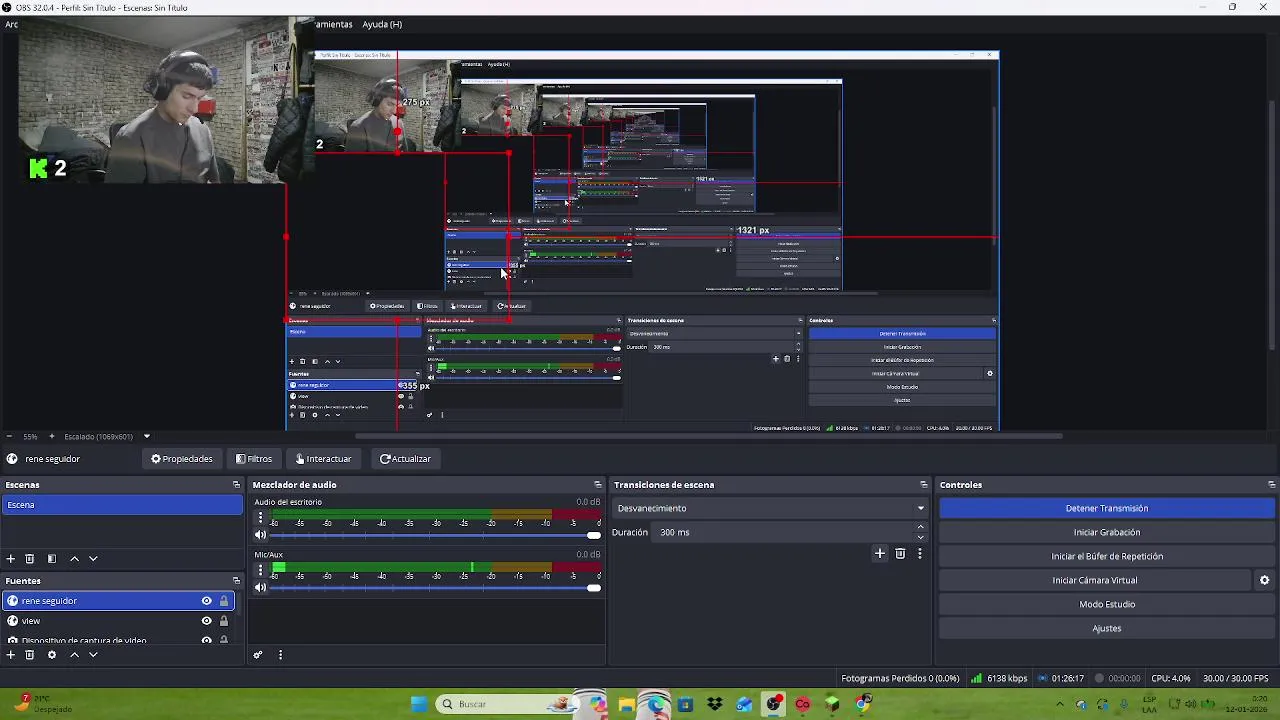The image size is (1280, 720).
Task: Zoom in preview with plus icon
Action: 52,436
